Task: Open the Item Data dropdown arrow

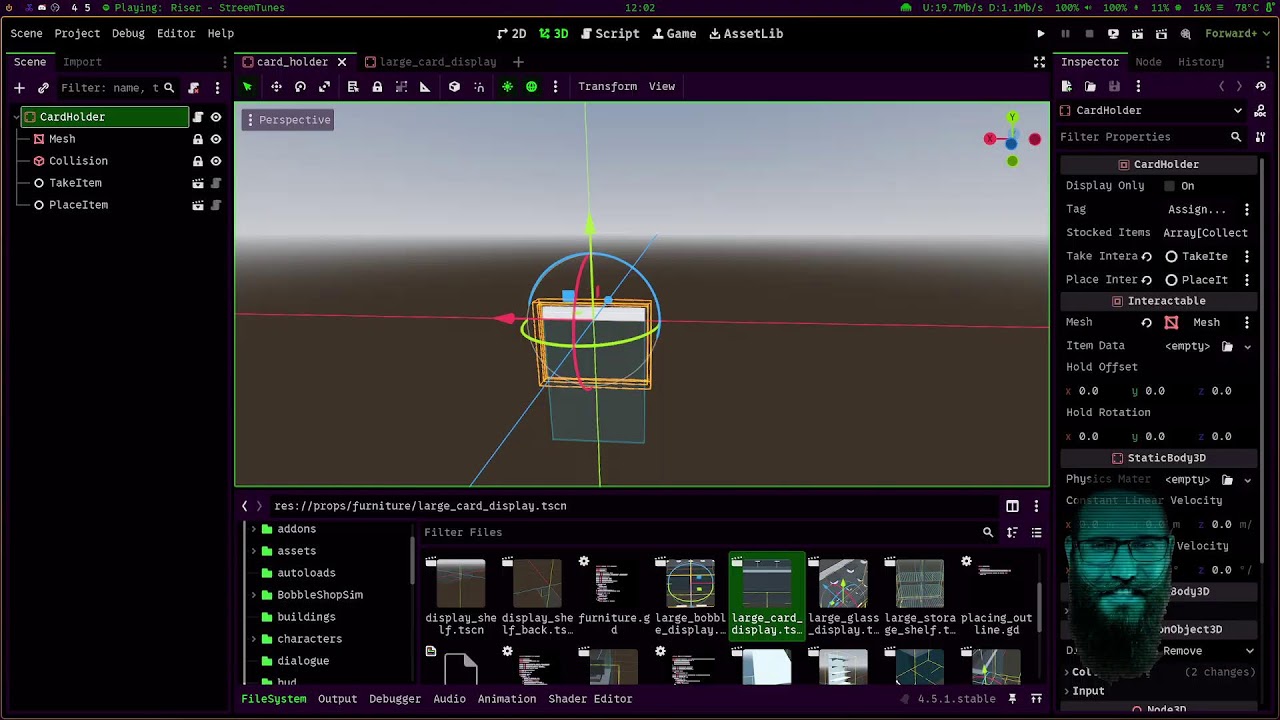Action: (1247, 347)
